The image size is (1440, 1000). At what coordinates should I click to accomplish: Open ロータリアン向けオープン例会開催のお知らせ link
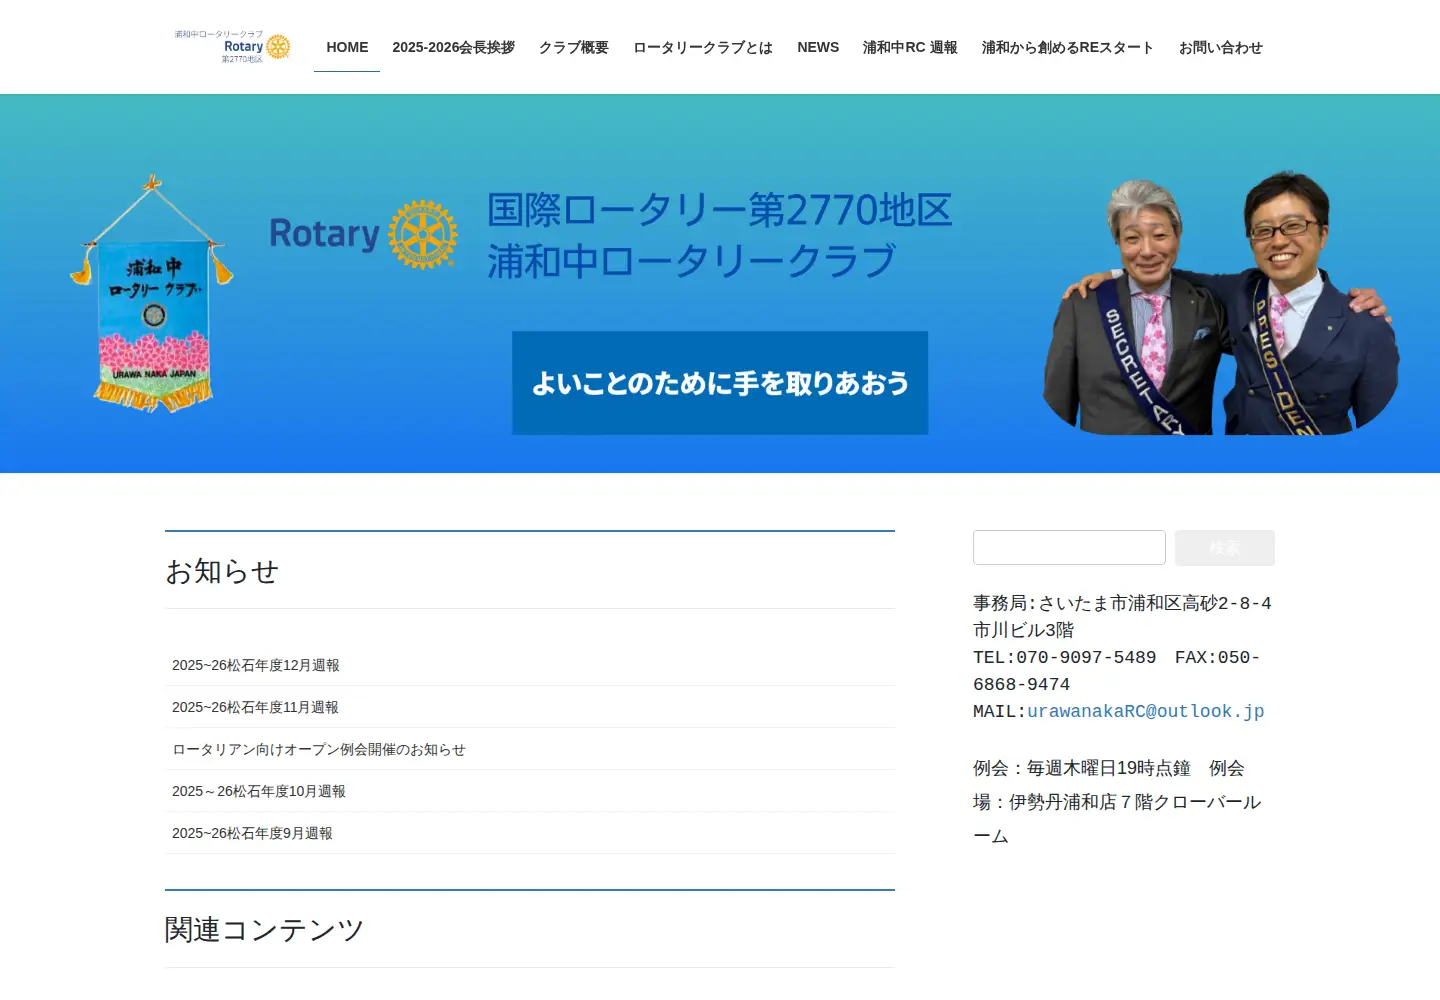pyautogui.click(x=319, y=749)
